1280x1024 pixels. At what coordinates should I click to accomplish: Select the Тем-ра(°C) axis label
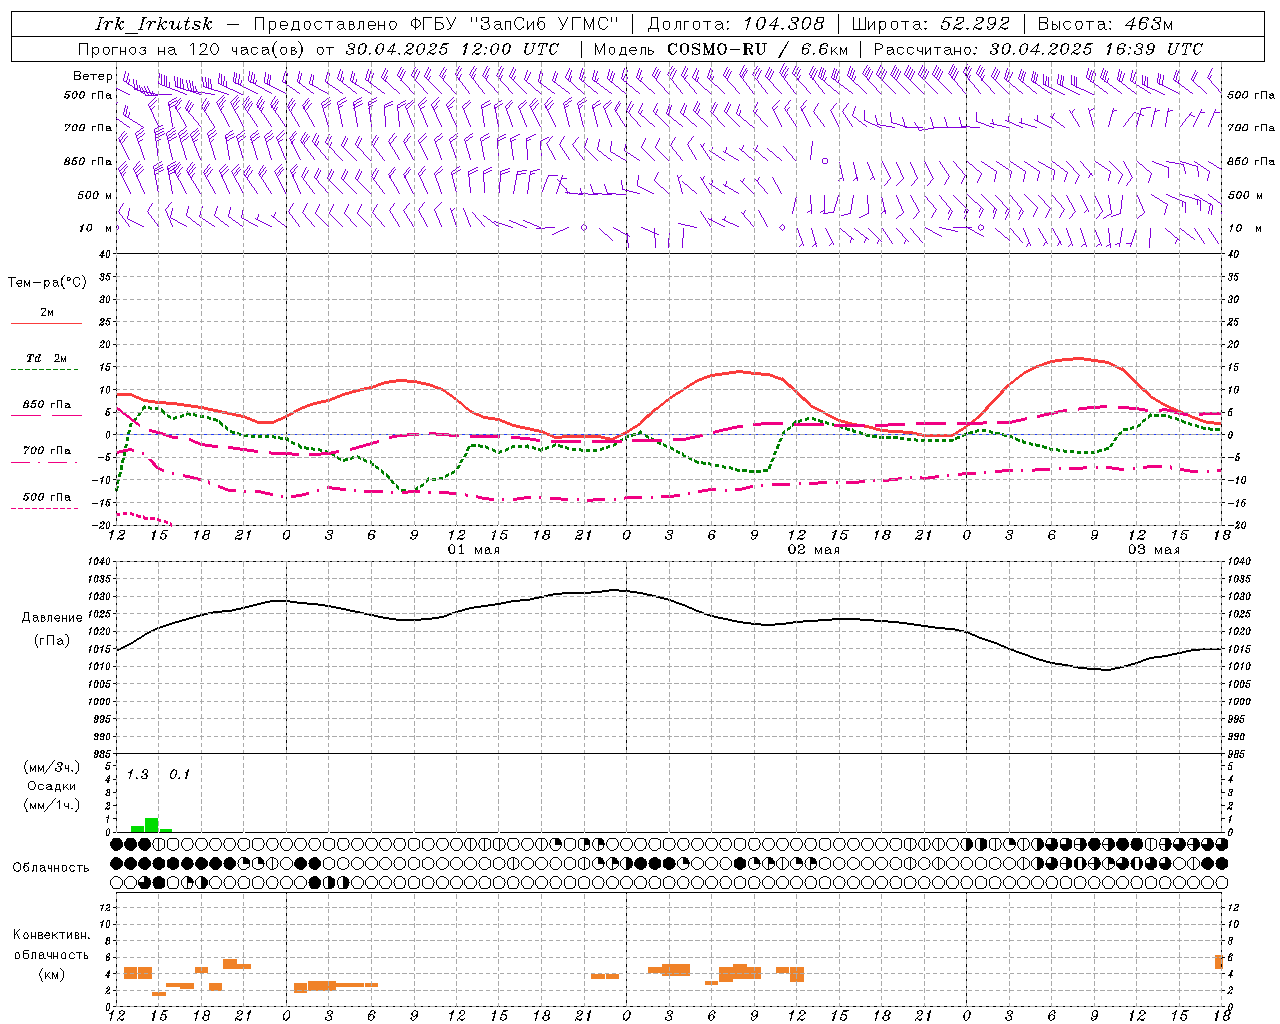[47, 283]
